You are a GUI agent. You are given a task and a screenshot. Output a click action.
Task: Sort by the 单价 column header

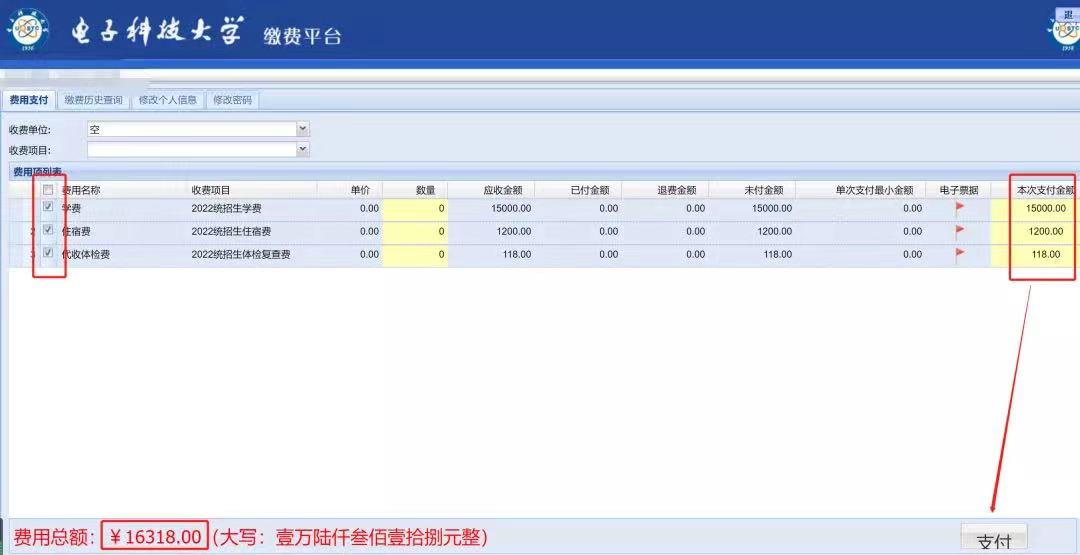(360, 190)
